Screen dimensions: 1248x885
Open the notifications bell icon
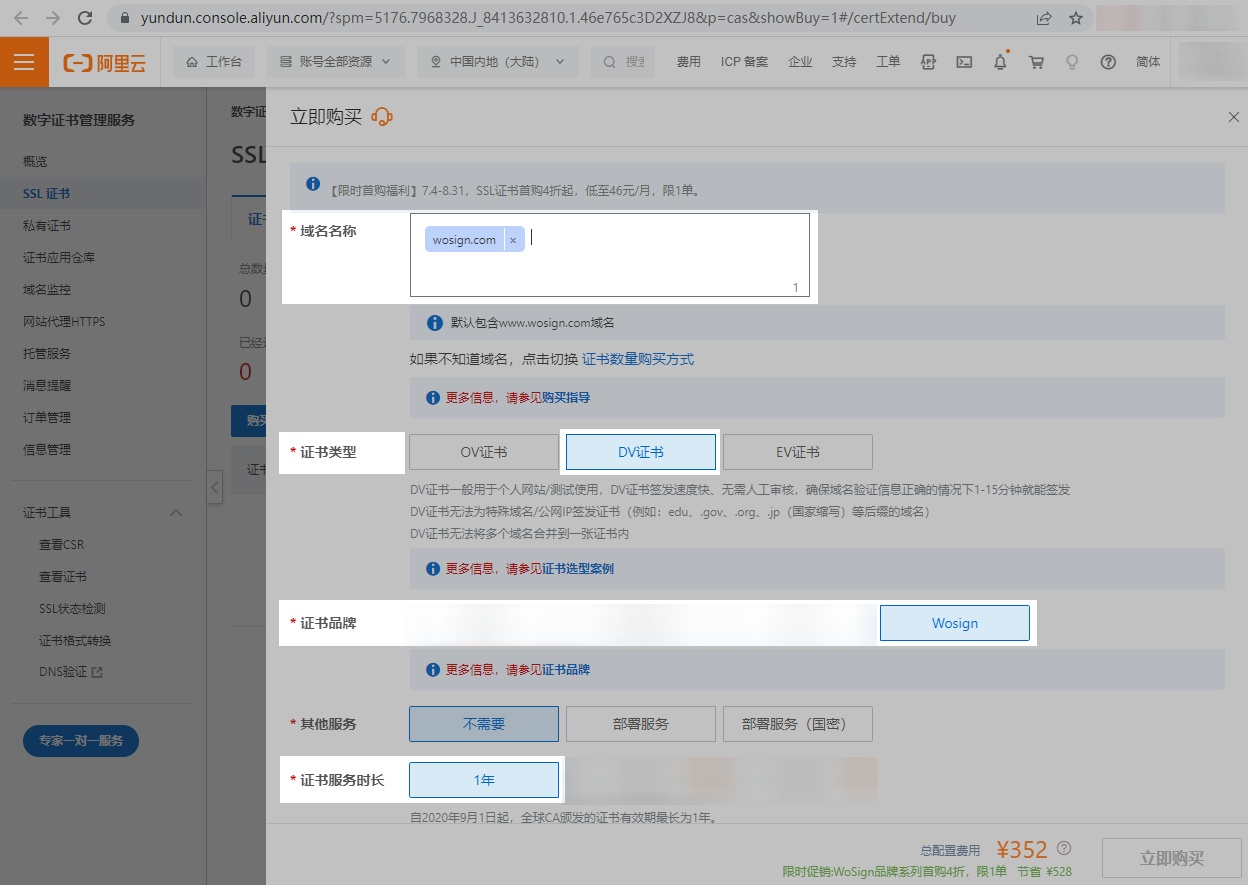tap(1000, 61)
